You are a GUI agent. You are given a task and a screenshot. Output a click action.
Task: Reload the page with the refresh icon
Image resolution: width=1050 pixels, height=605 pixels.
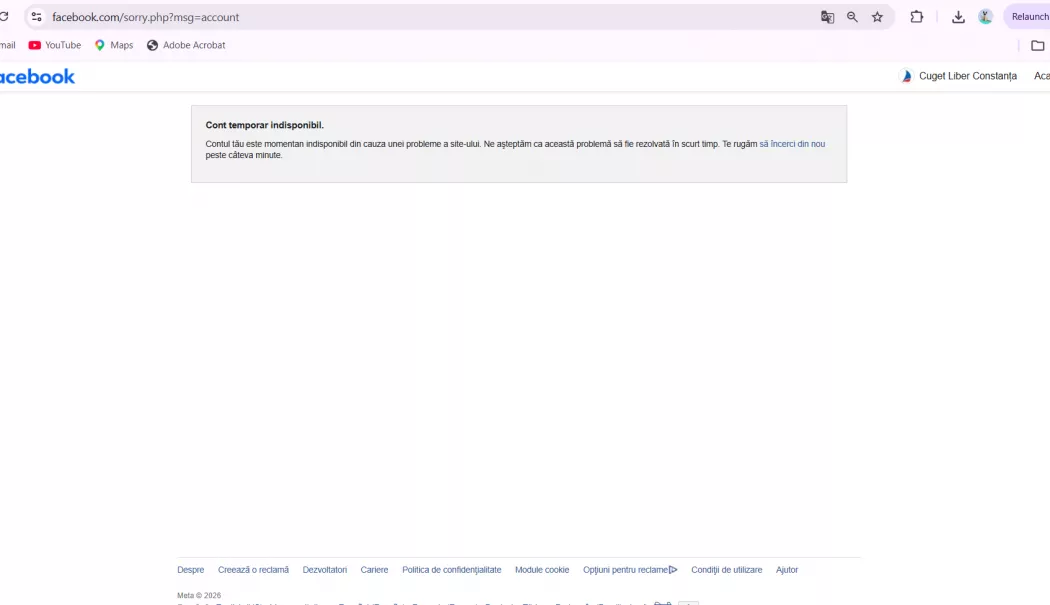pyautogui.click(x=3, y=17)
